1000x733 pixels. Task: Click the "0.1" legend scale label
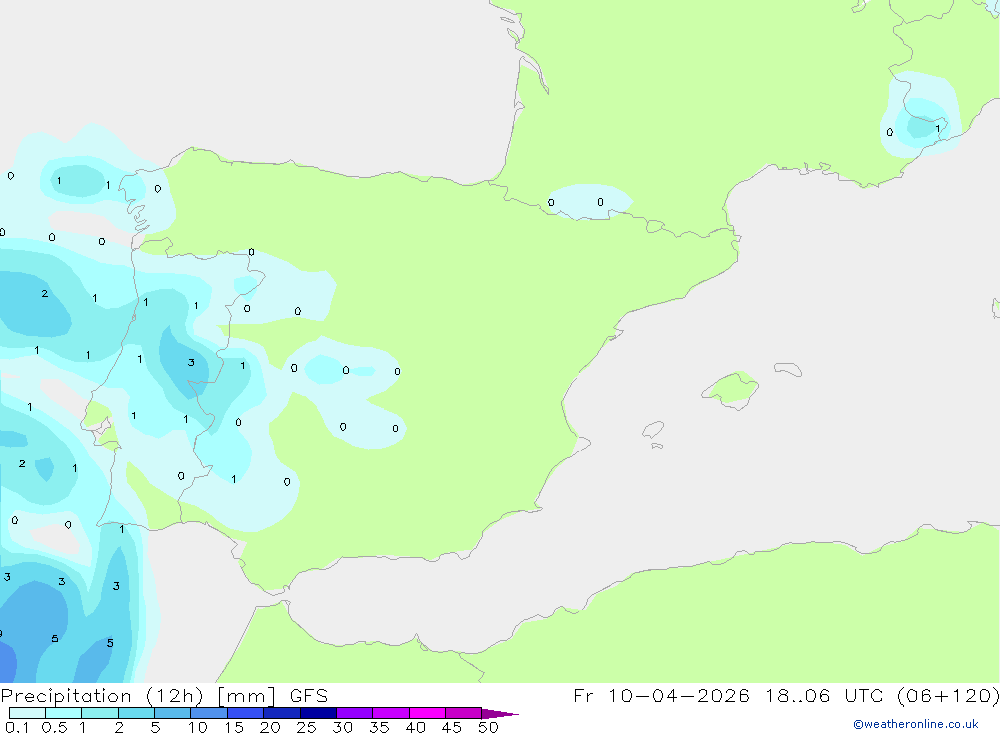(17, 727)
